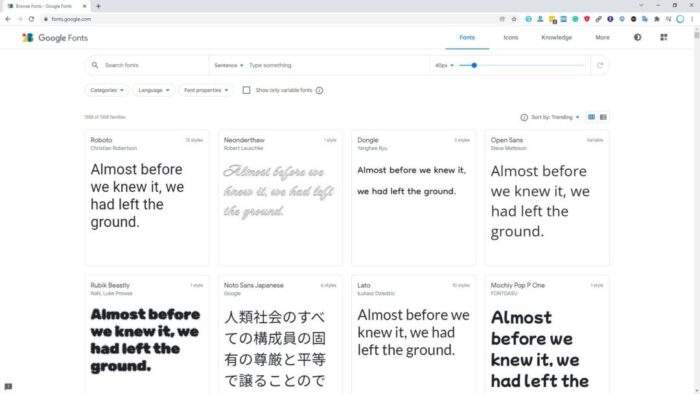Expand the Font properties dropdown
Screen dimensions: 700x394
pos(206,90)
